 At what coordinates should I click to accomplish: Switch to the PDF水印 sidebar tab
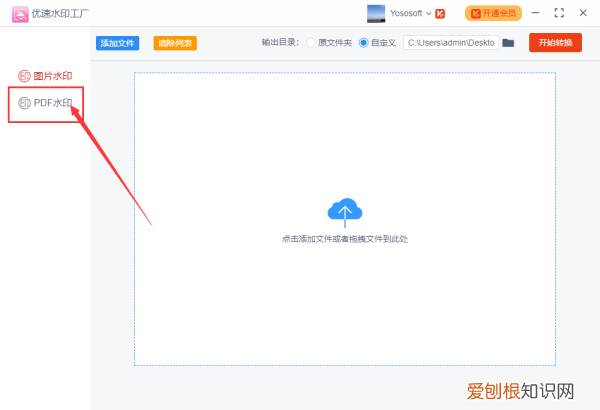[45, 103]
